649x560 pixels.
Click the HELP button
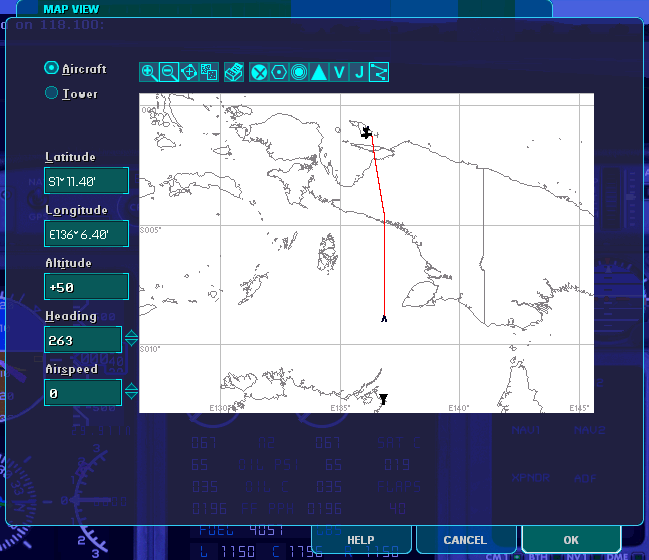tap(361, 540)
